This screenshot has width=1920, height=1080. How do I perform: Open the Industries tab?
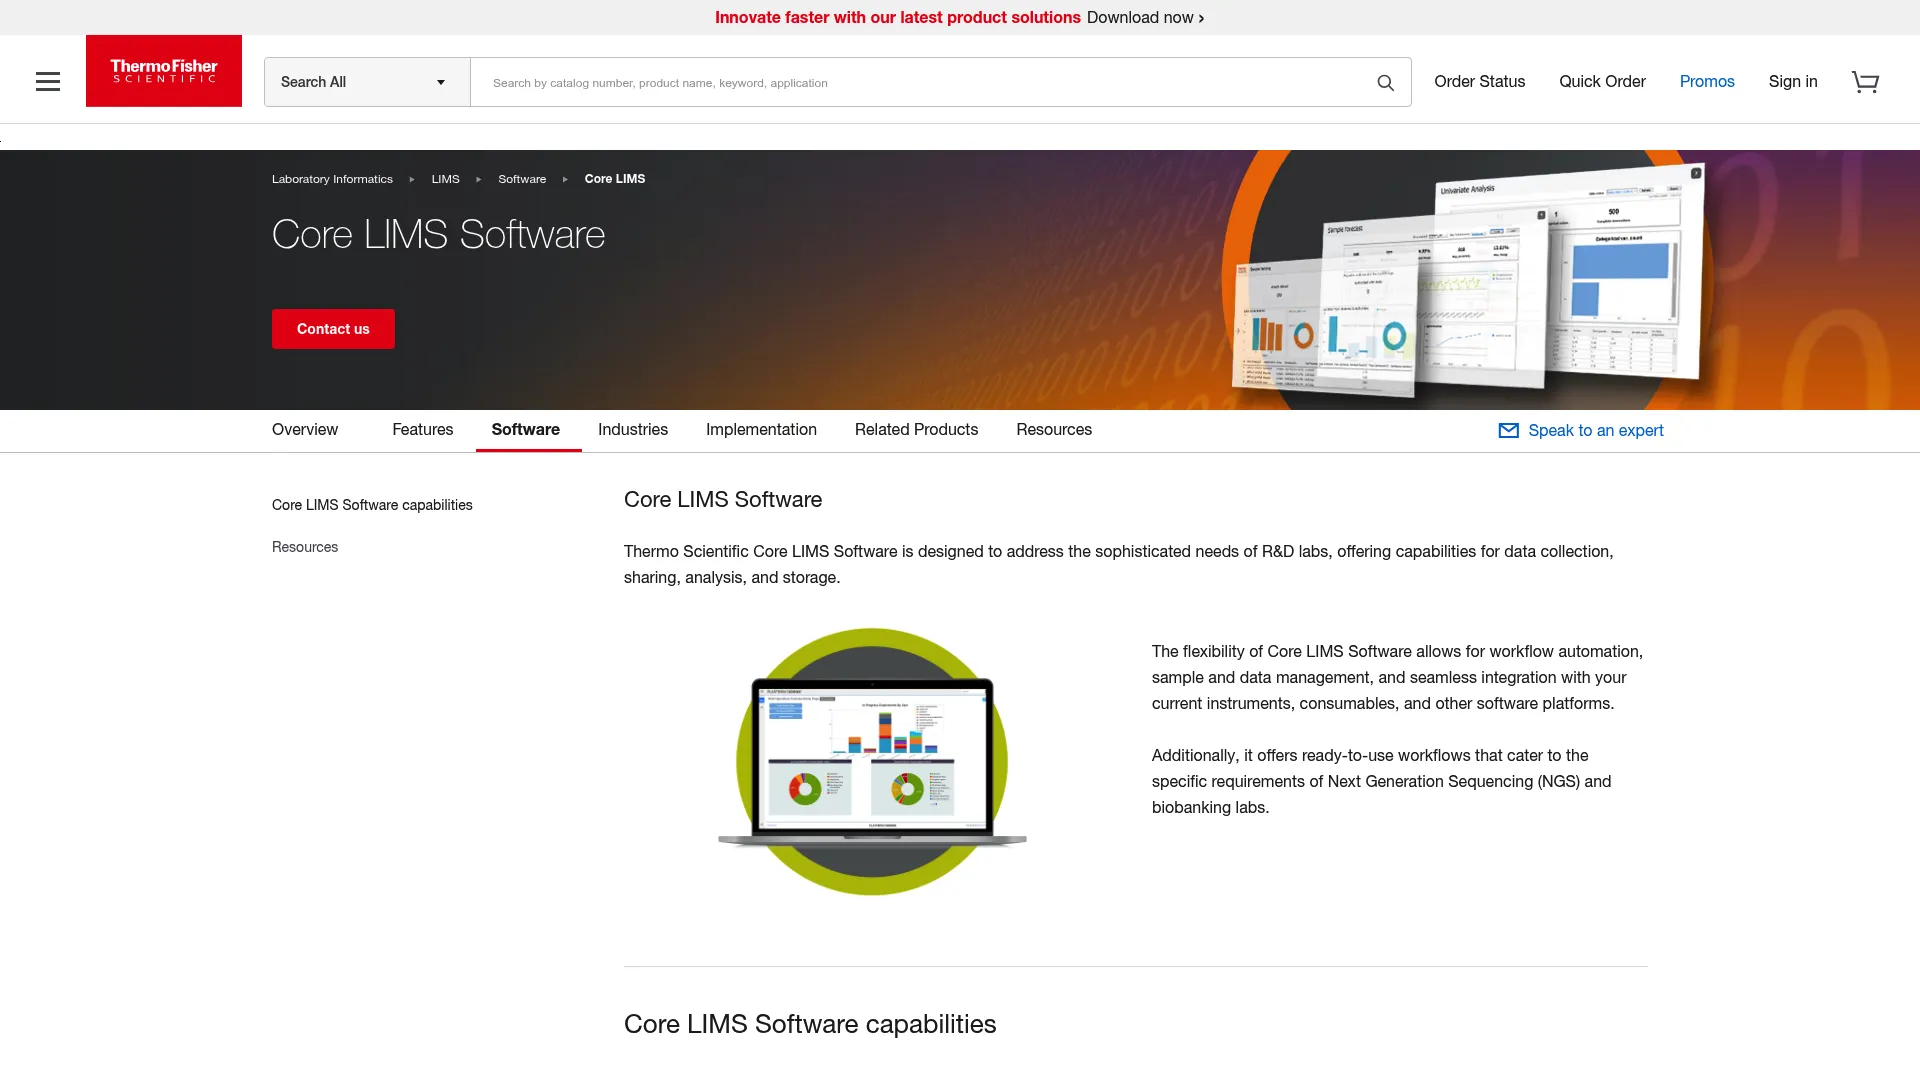coord(632,430)
